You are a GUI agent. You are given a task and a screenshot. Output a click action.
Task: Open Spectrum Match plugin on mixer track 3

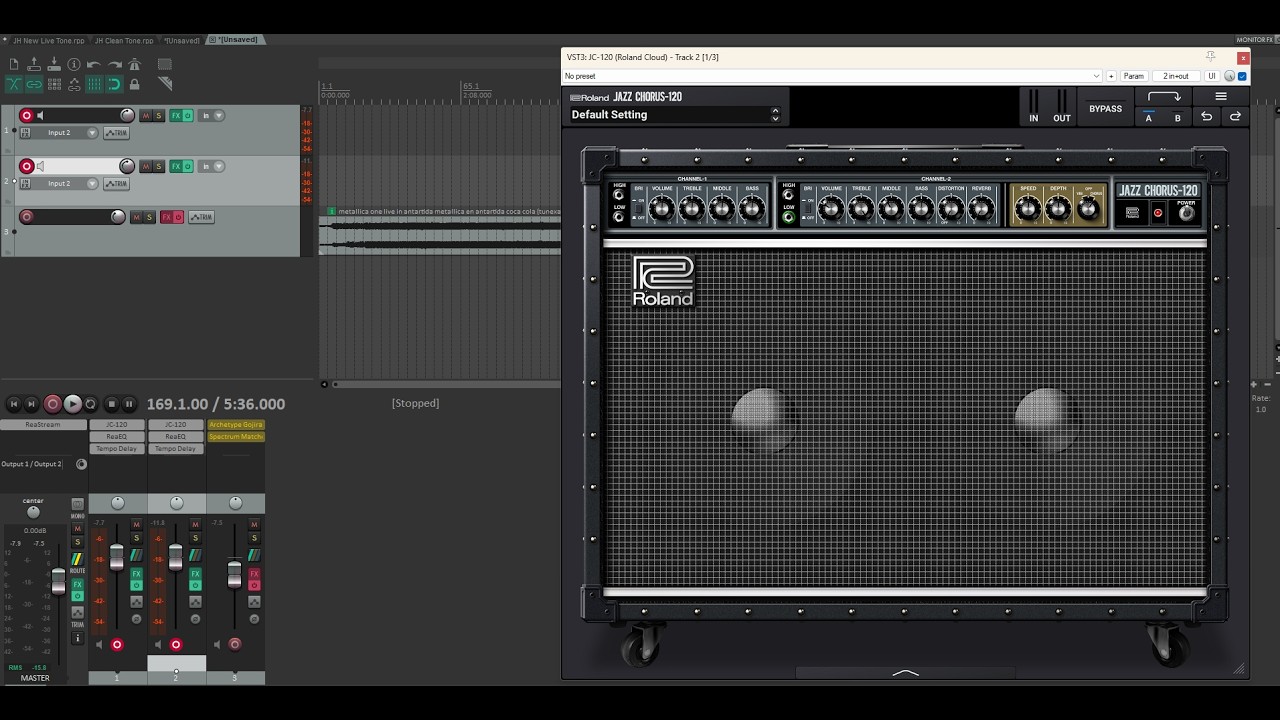(x=236, y=437)
